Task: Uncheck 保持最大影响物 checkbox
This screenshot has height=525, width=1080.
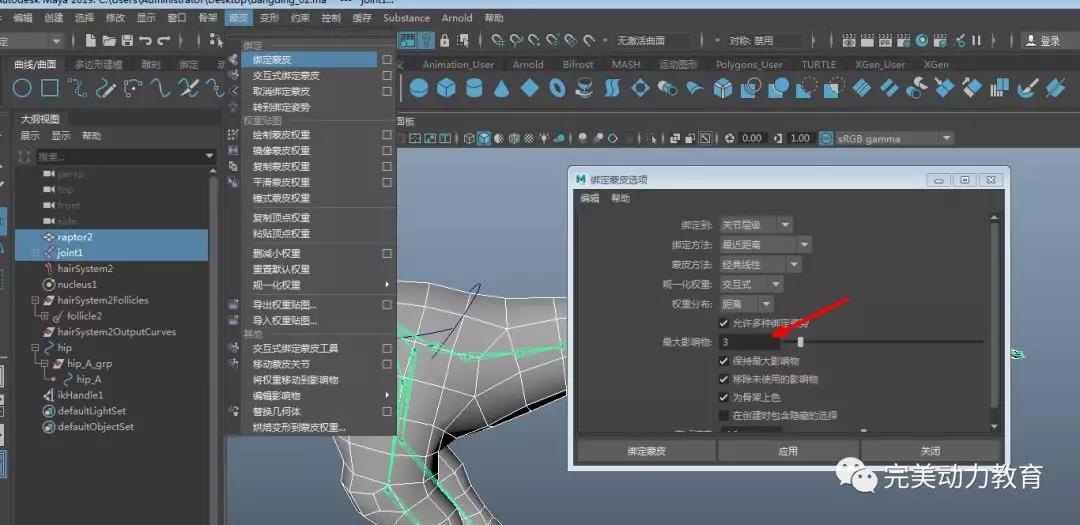Action: 724,361
